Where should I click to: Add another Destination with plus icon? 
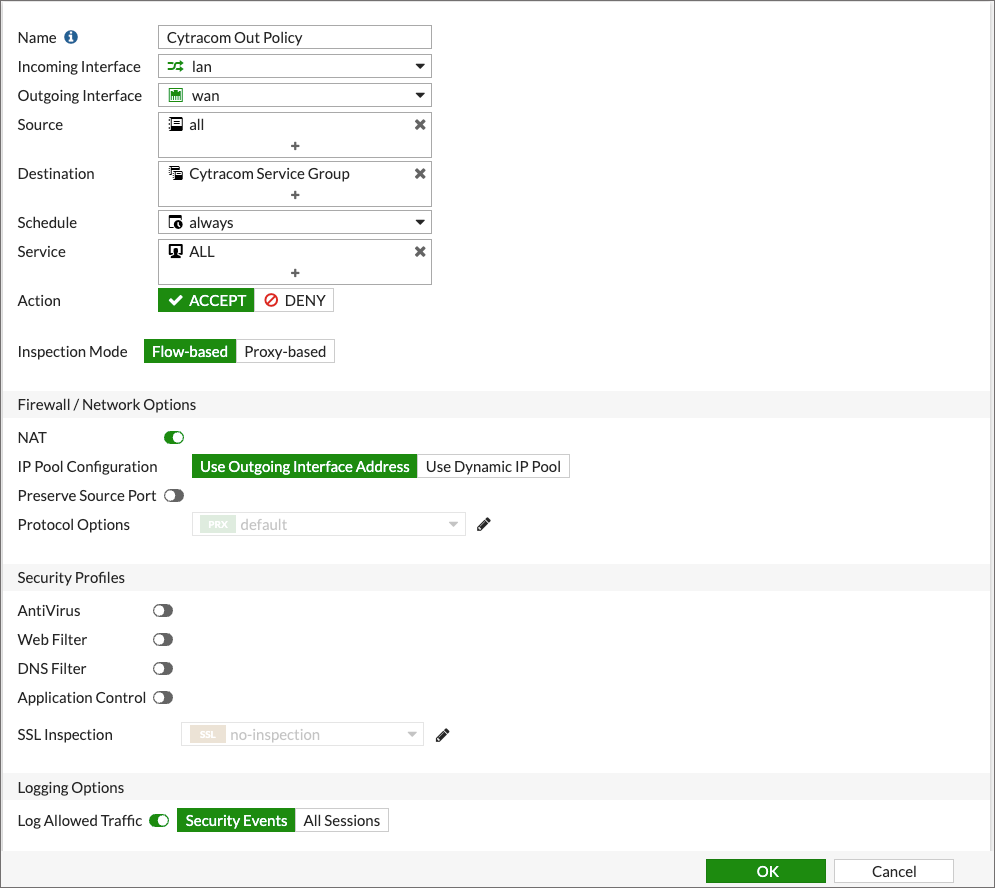(x=295, y=195)
